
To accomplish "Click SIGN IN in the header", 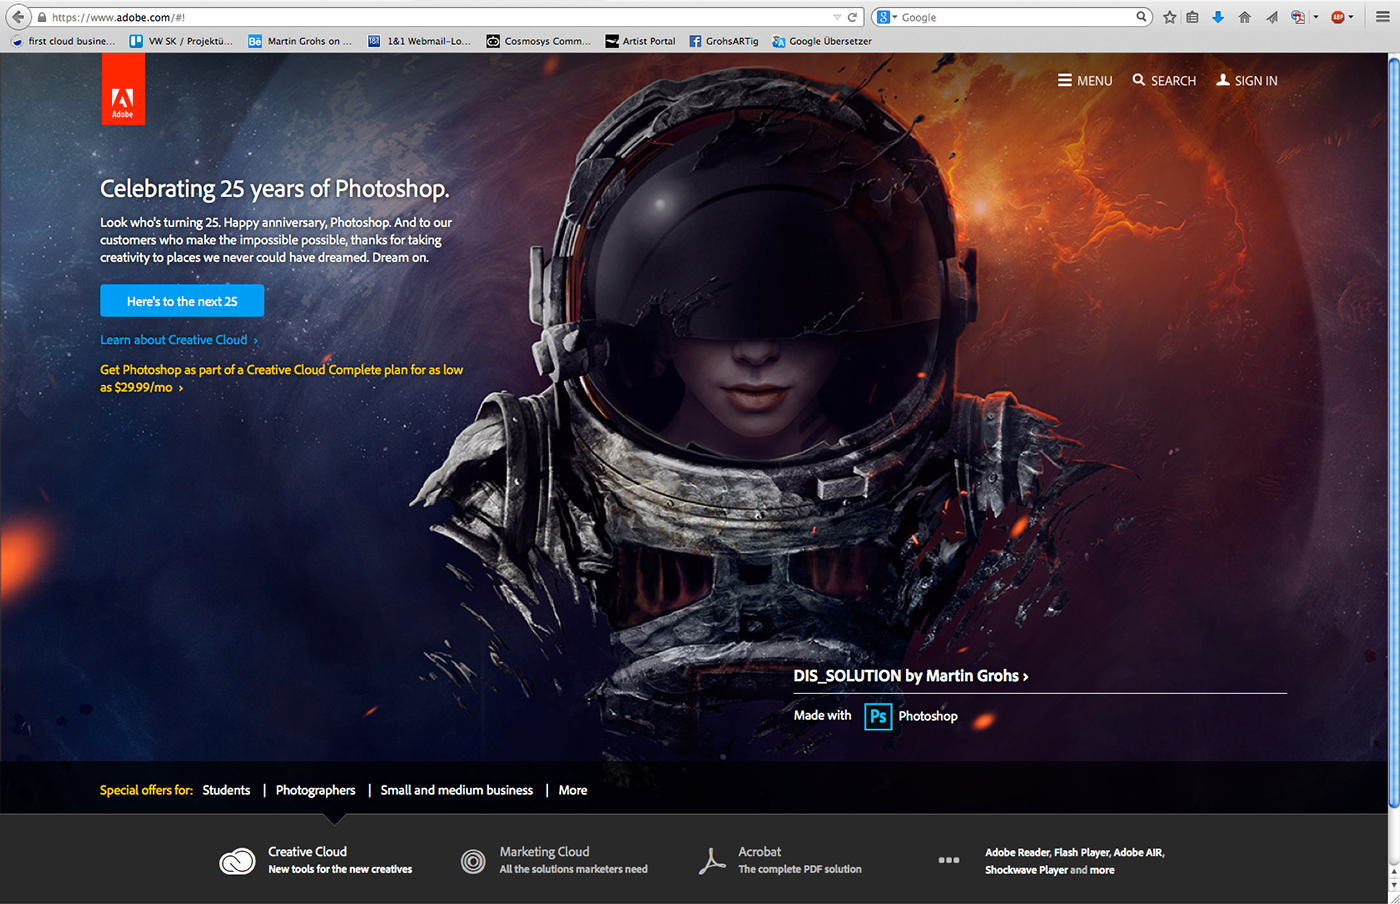I will tap(1247, 81).
